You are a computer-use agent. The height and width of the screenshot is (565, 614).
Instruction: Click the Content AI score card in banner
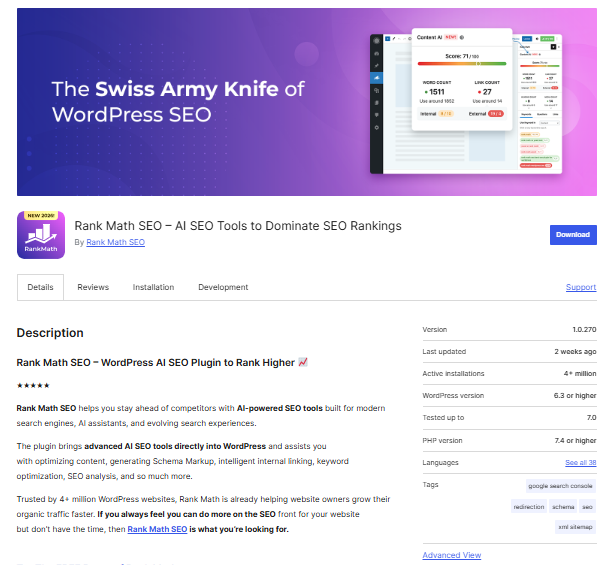pyautogui.click(x=462, y=79)
